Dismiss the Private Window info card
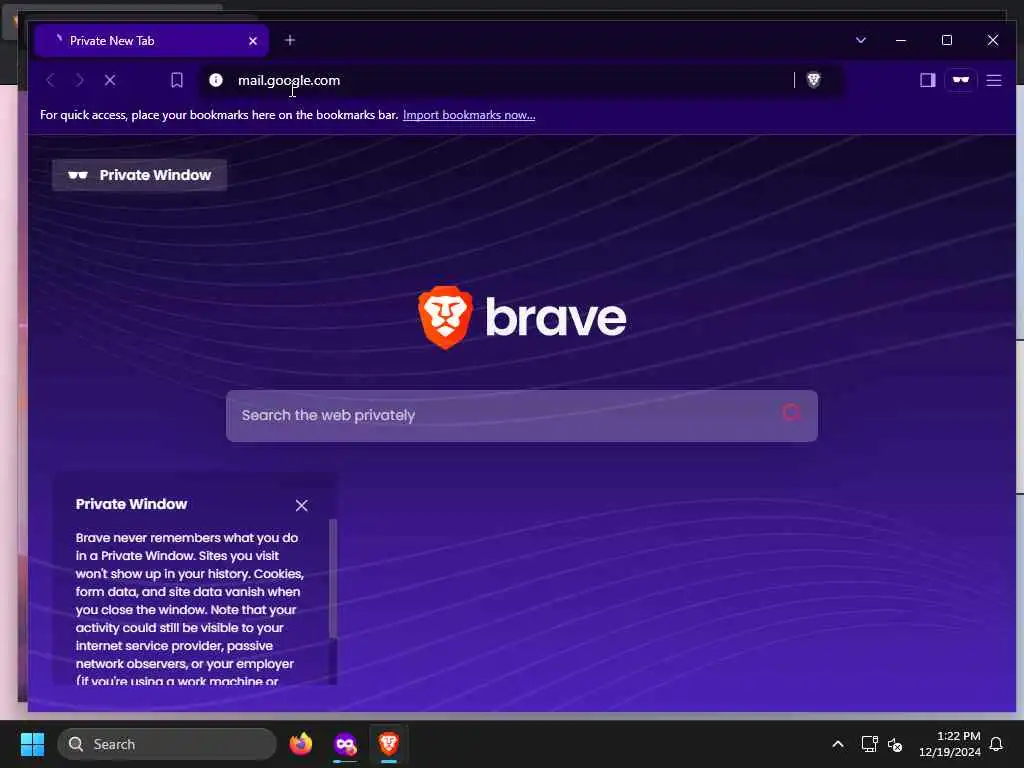 pos(301,505)
